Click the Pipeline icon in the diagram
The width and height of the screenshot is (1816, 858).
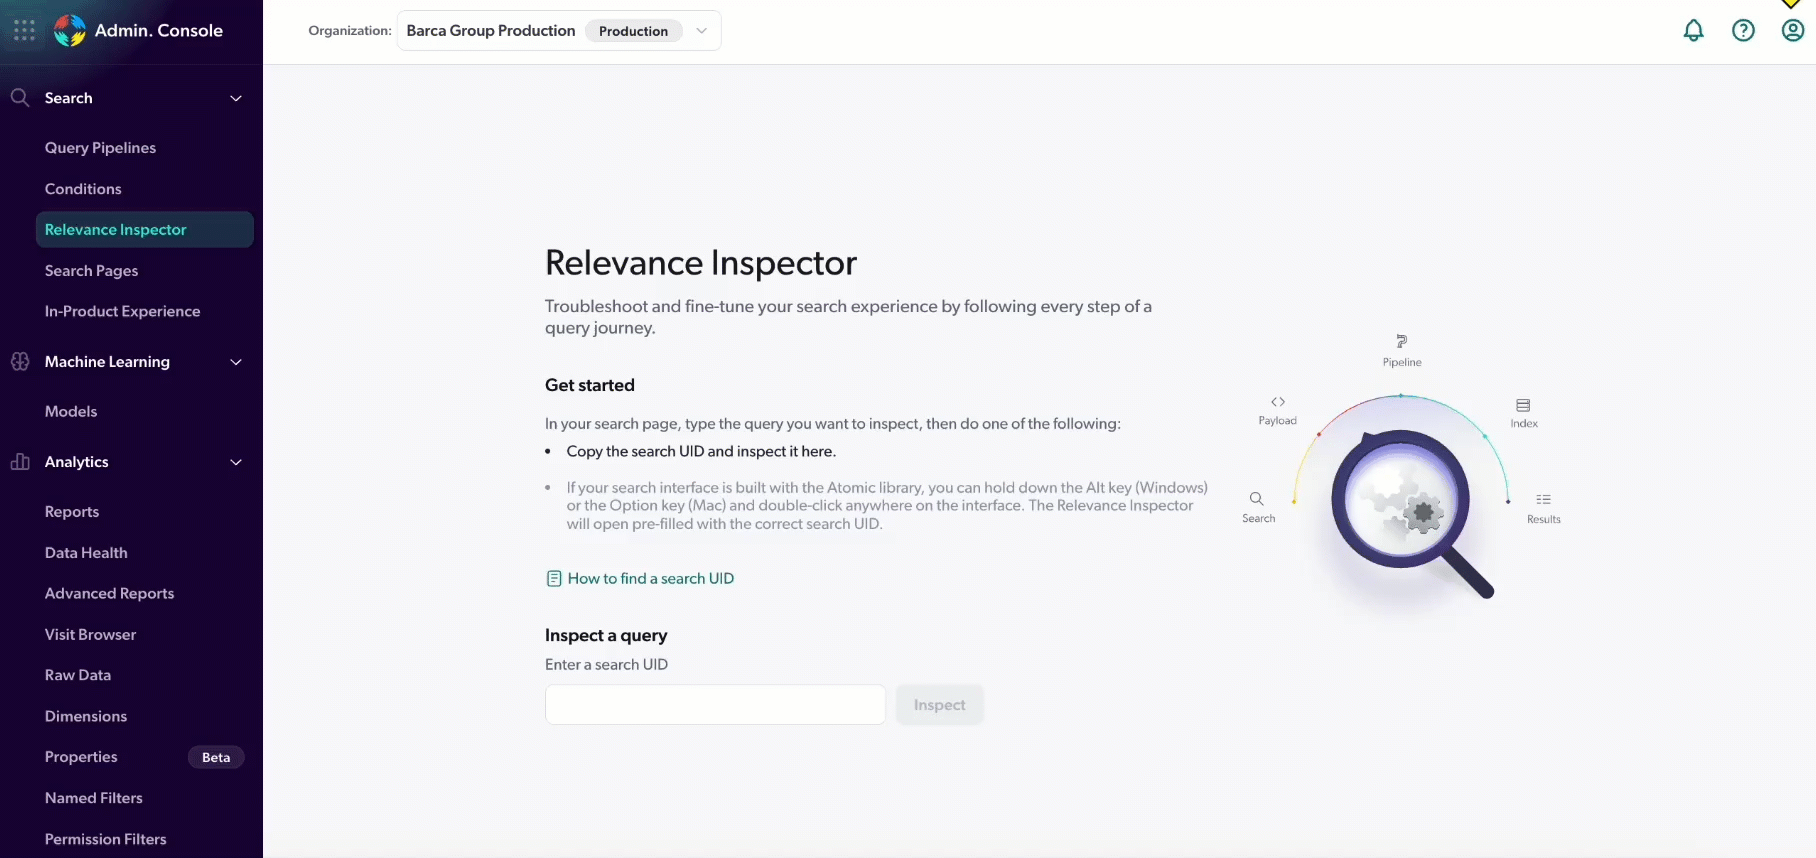(x=1401, y=342)
